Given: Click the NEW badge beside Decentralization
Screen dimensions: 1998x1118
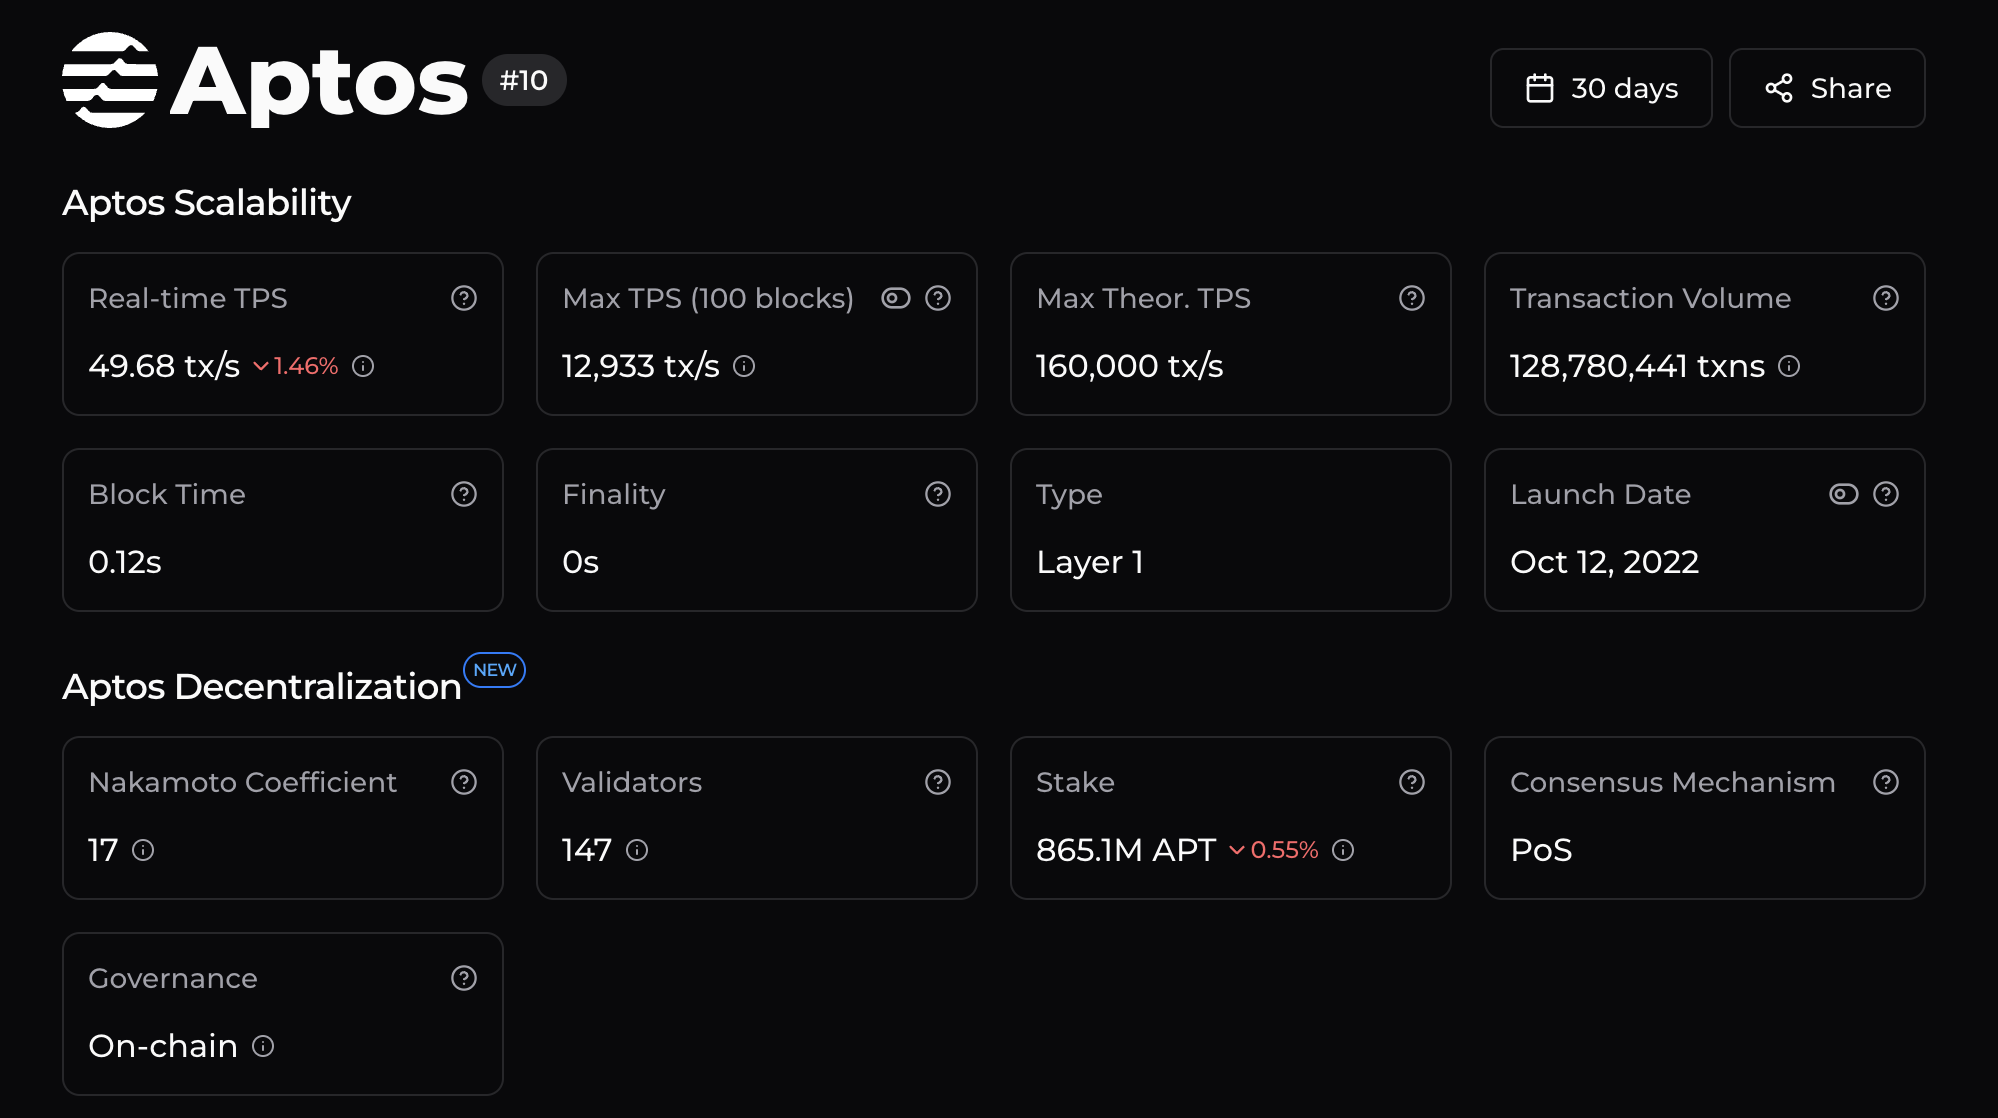Looking at the screenshot, I should [x=494, y=670].
